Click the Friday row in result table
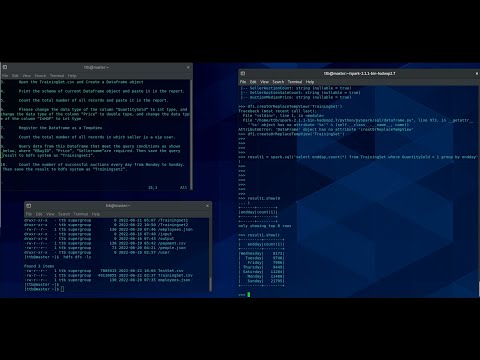This screenshot has height=360, width=480. tap(261, 263)
